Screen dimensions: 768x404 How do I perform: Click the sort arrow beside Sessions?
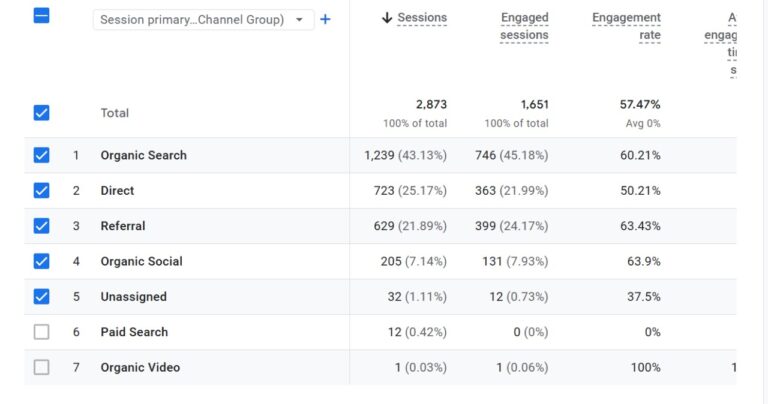tap(387, 18)
